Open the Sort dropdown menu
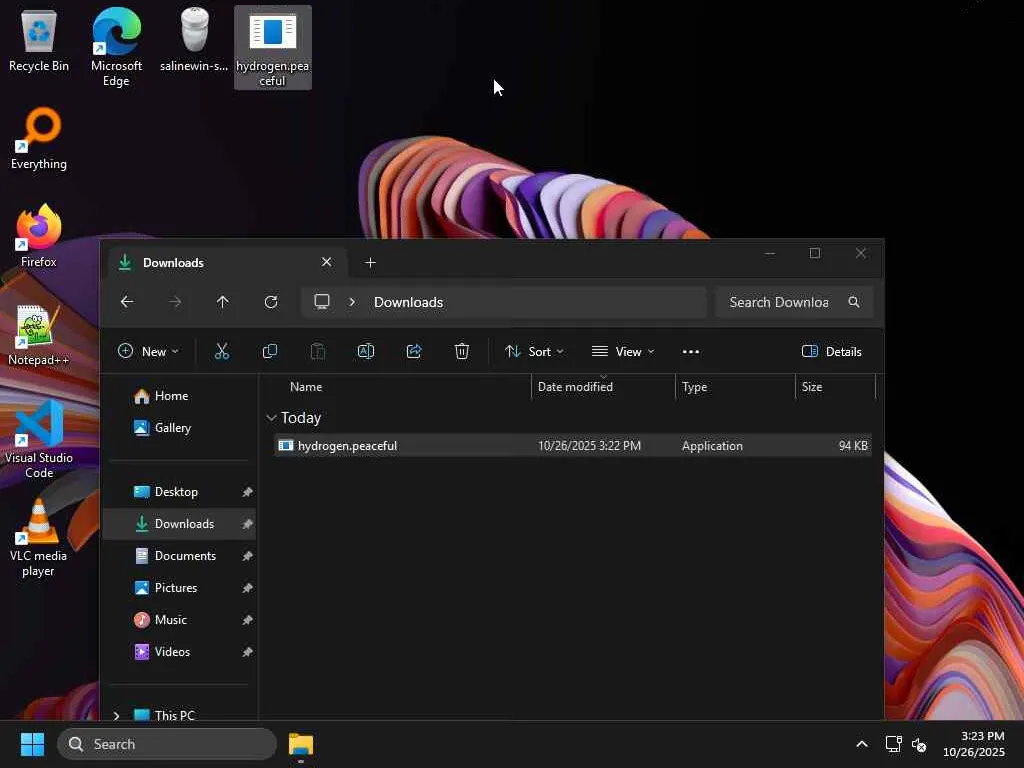1024x768 pixels. tap(534, 351)
